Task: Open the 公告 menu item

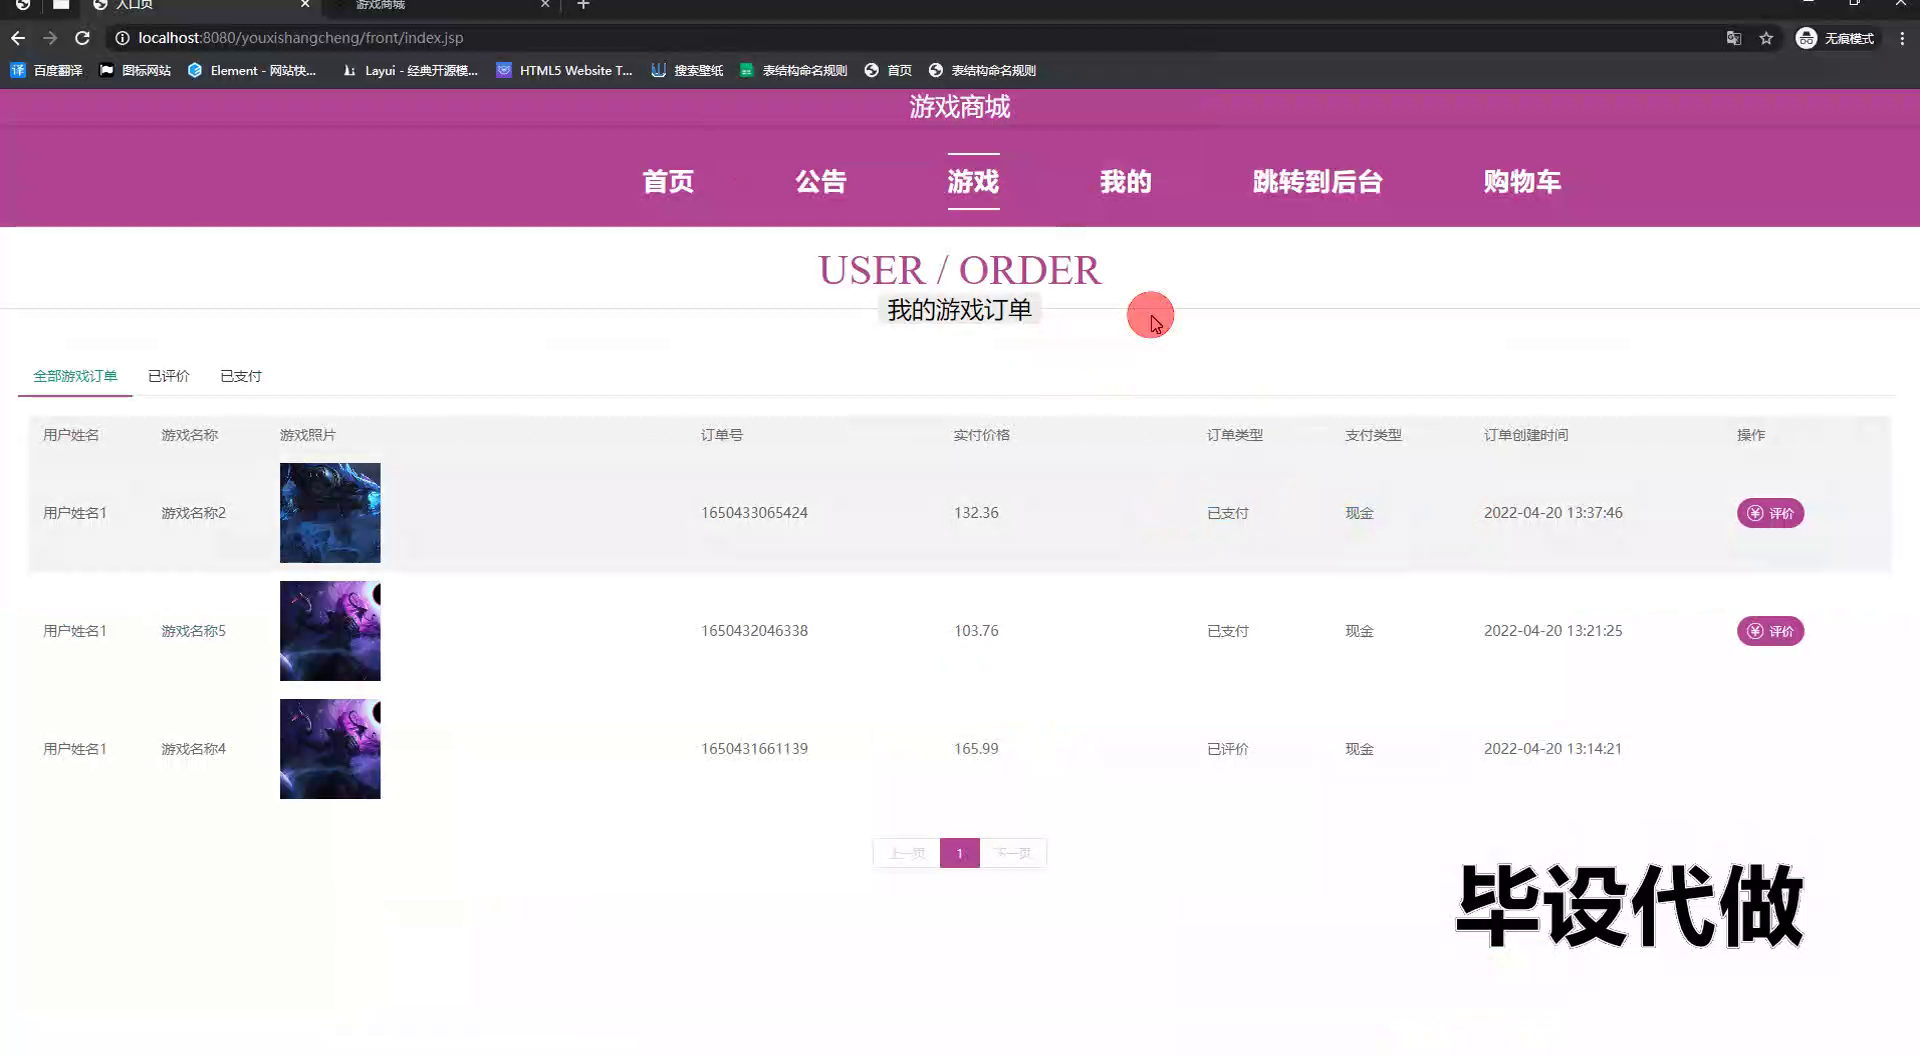Action: click(x=821, y=182)
